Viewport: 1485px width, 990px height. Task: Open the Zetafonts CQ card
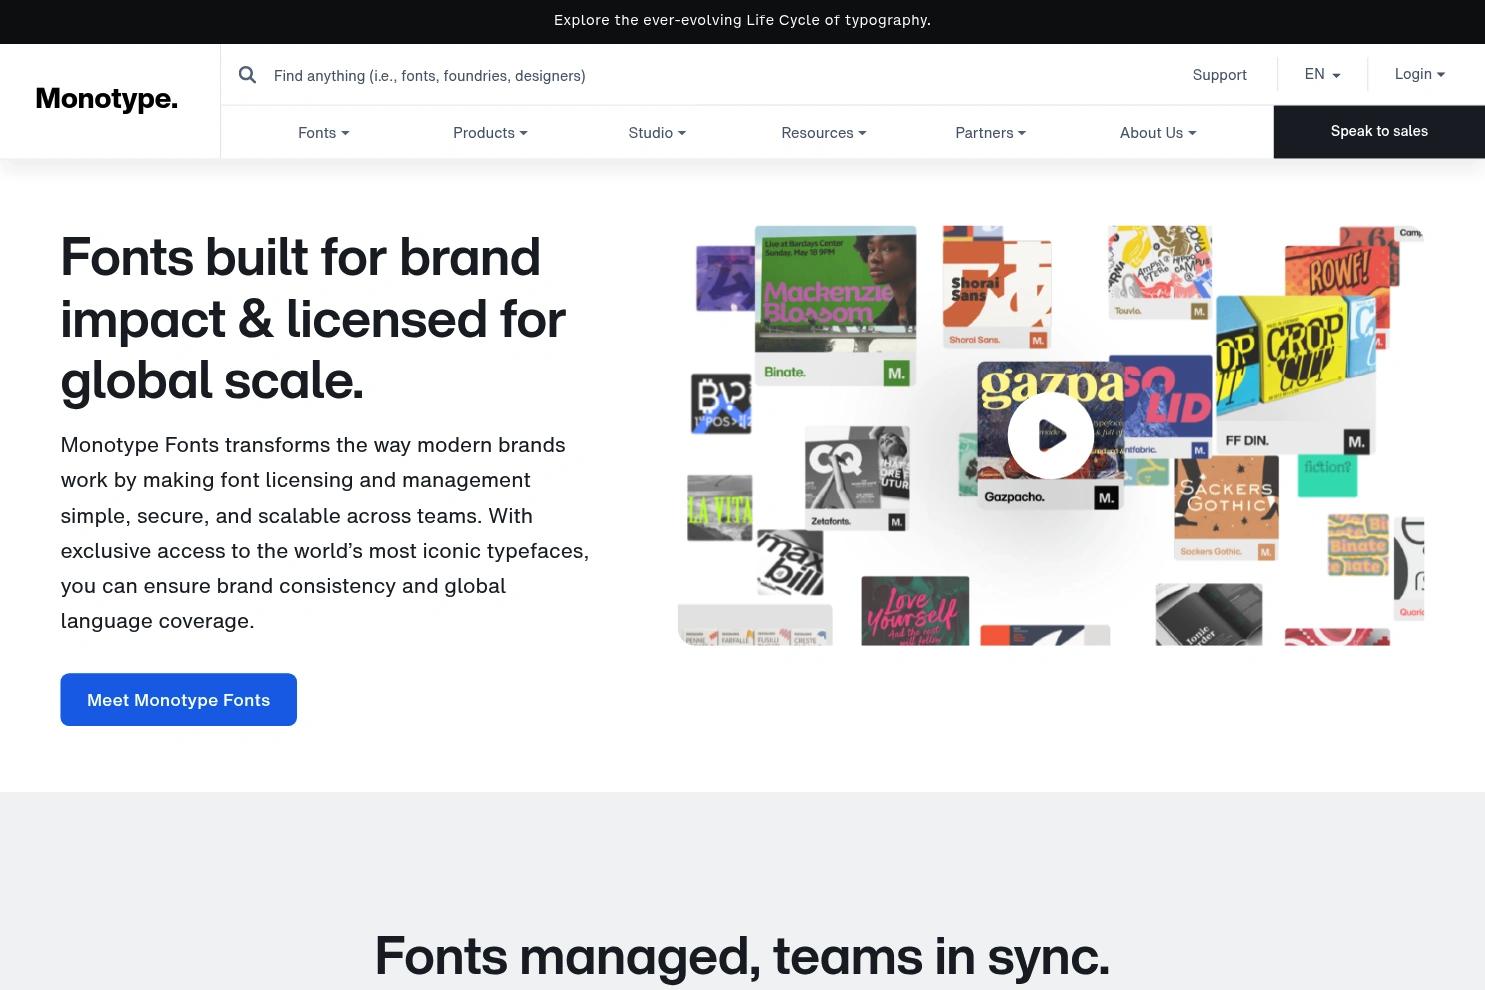click(857, 478)
